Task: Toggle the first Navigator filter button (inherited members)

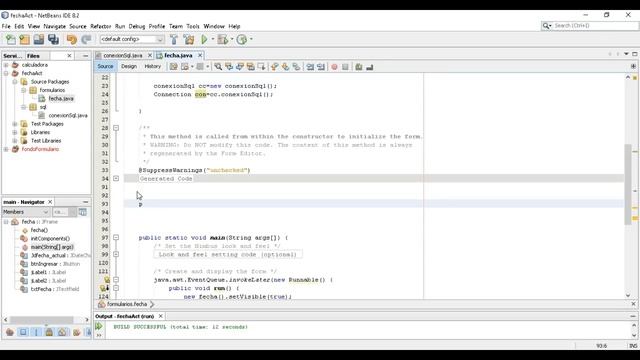Action: point(10,332)
